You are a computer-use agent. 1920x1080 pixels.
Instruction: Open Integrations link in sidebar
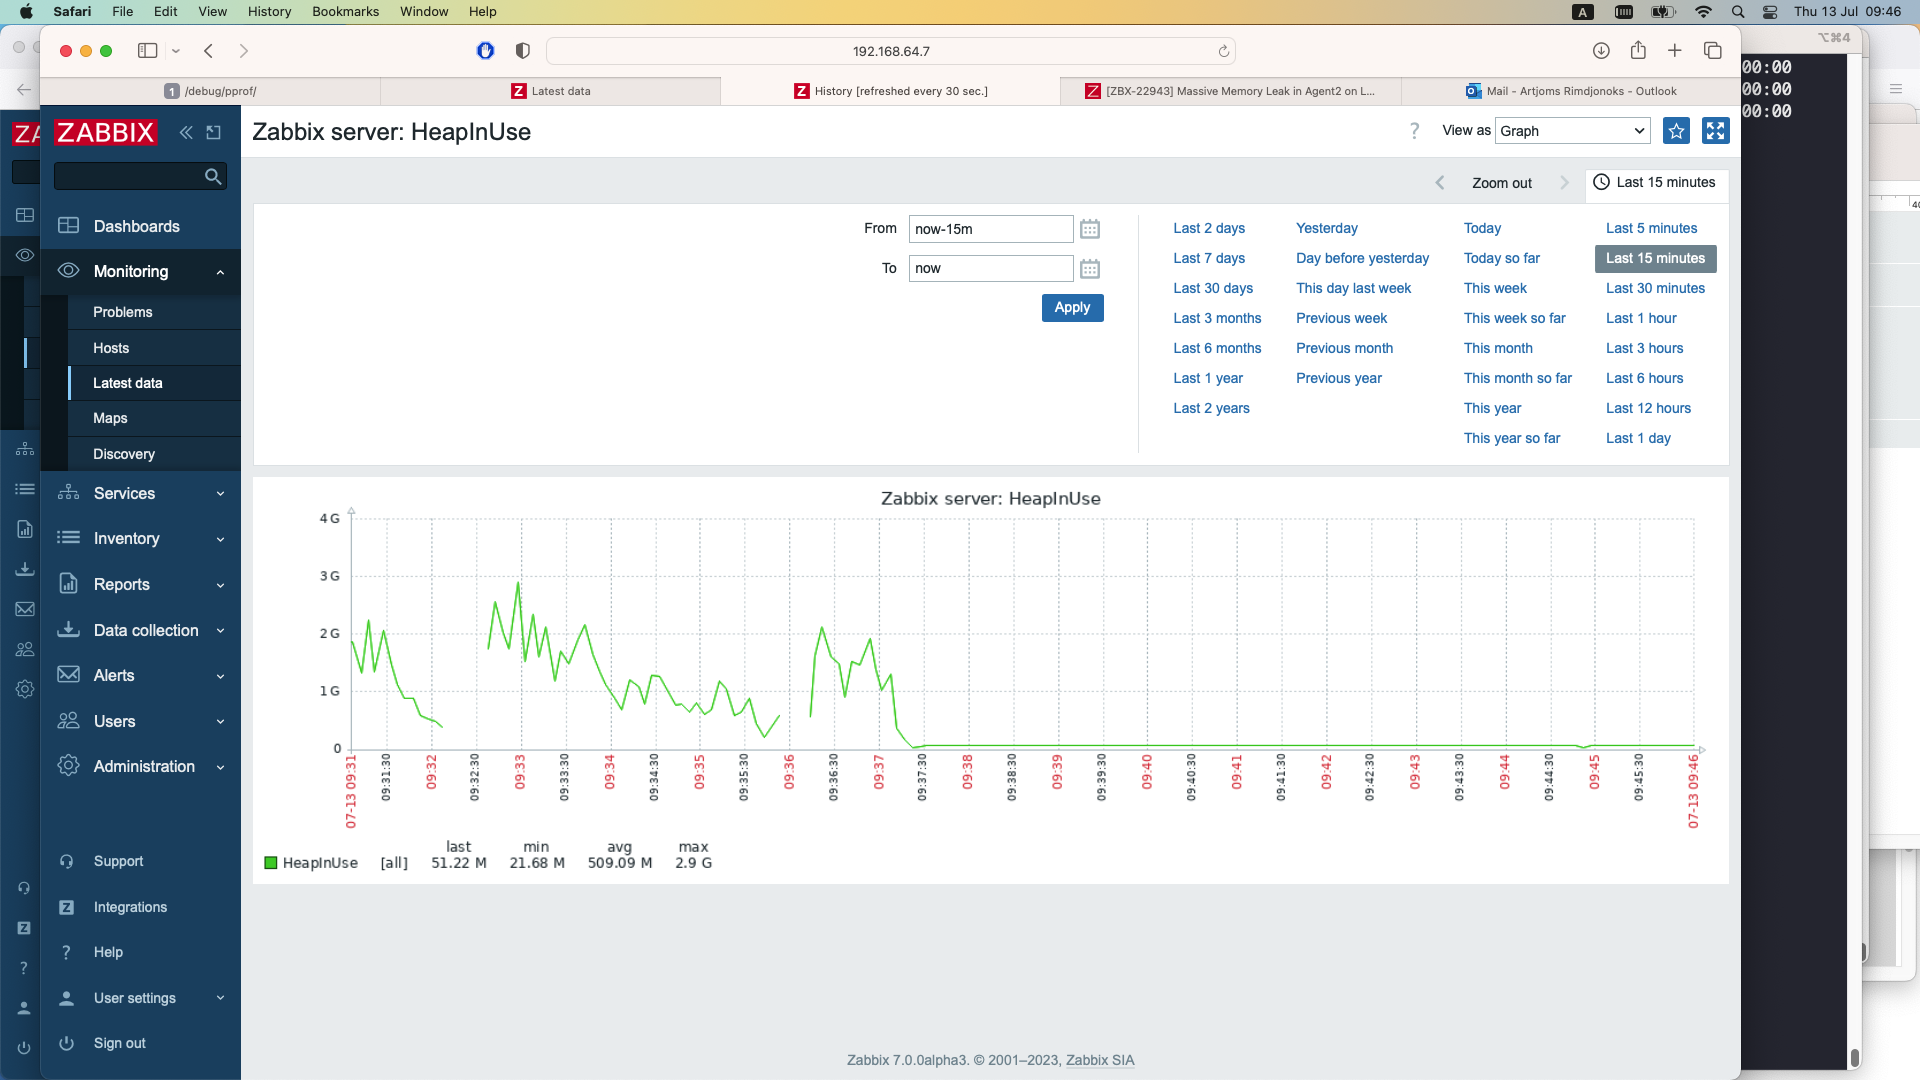130,908
